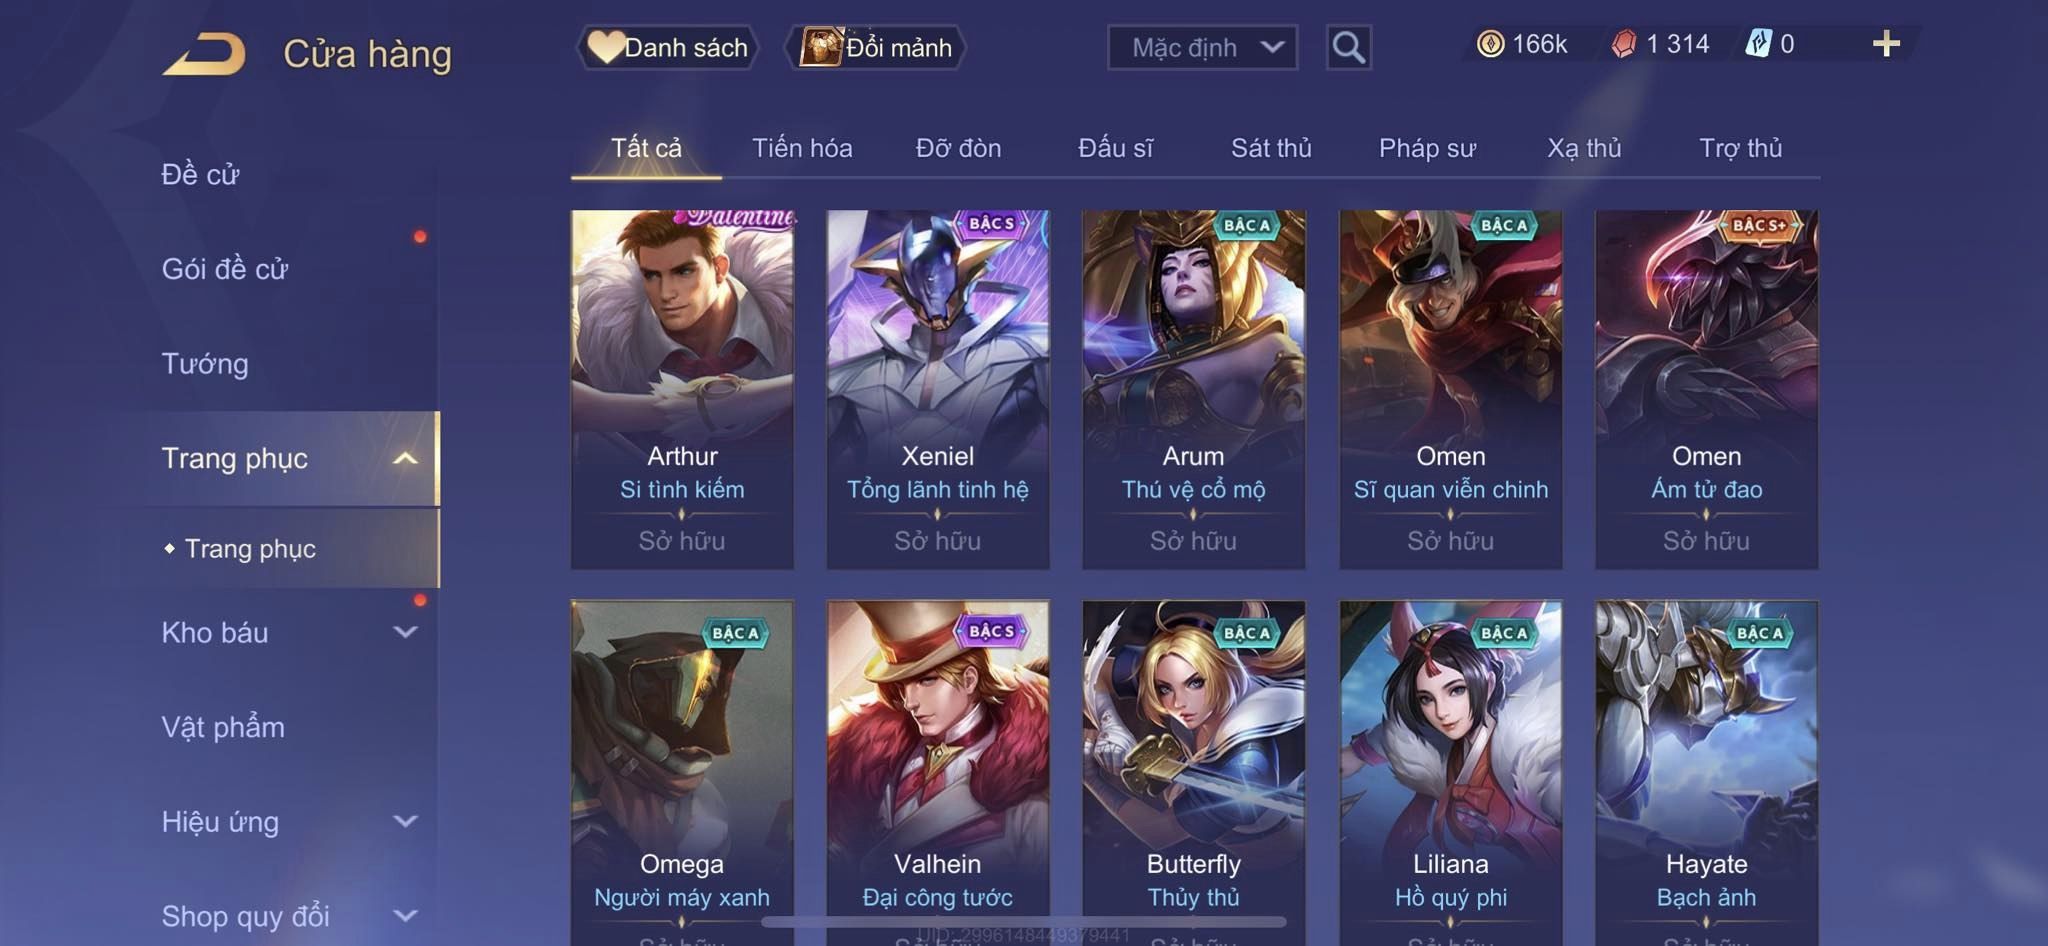This screenshot has height=946, width=2048.
Task: Select the Omen Ám tử đao skin
Action: point(1706,389)
